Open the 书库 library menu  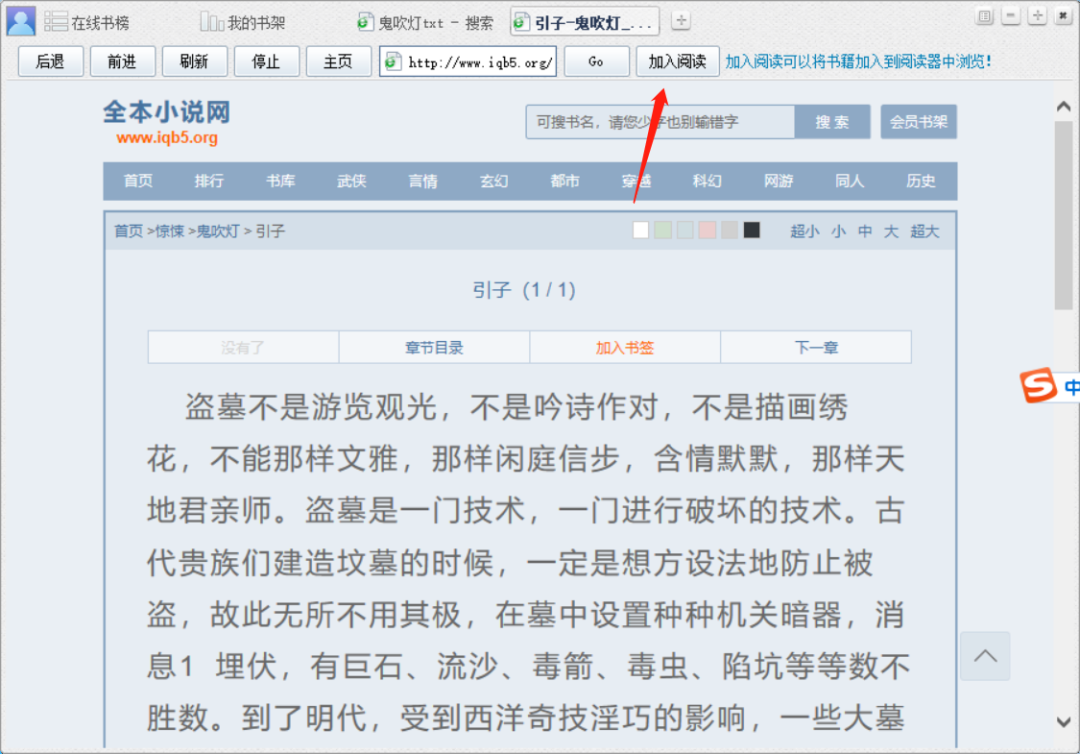tap(280, 181)
